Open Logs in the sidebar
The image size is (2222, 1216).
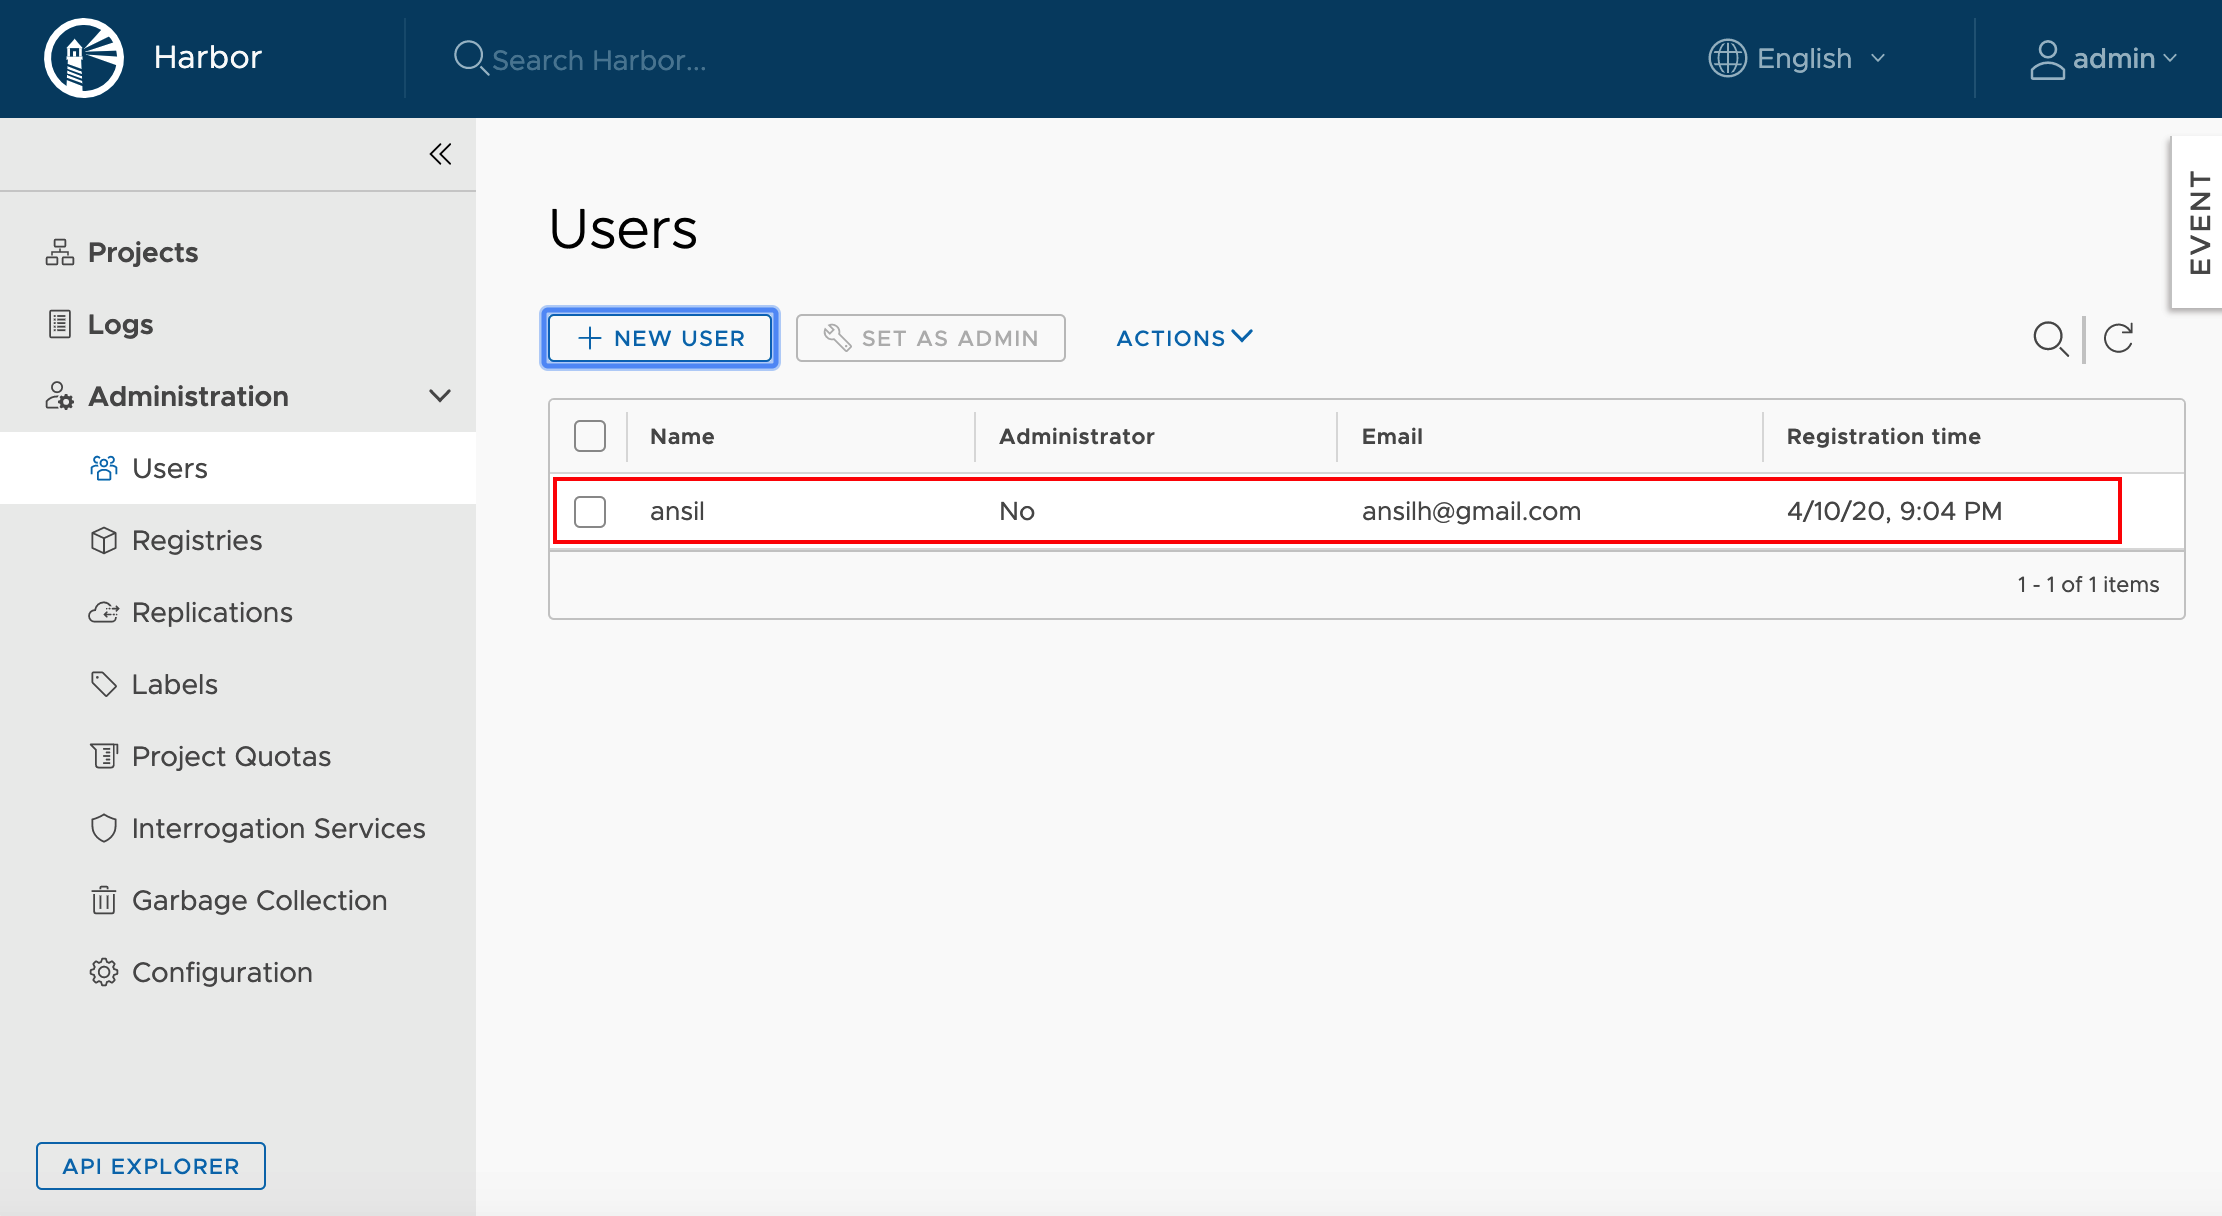click(120, 324)
